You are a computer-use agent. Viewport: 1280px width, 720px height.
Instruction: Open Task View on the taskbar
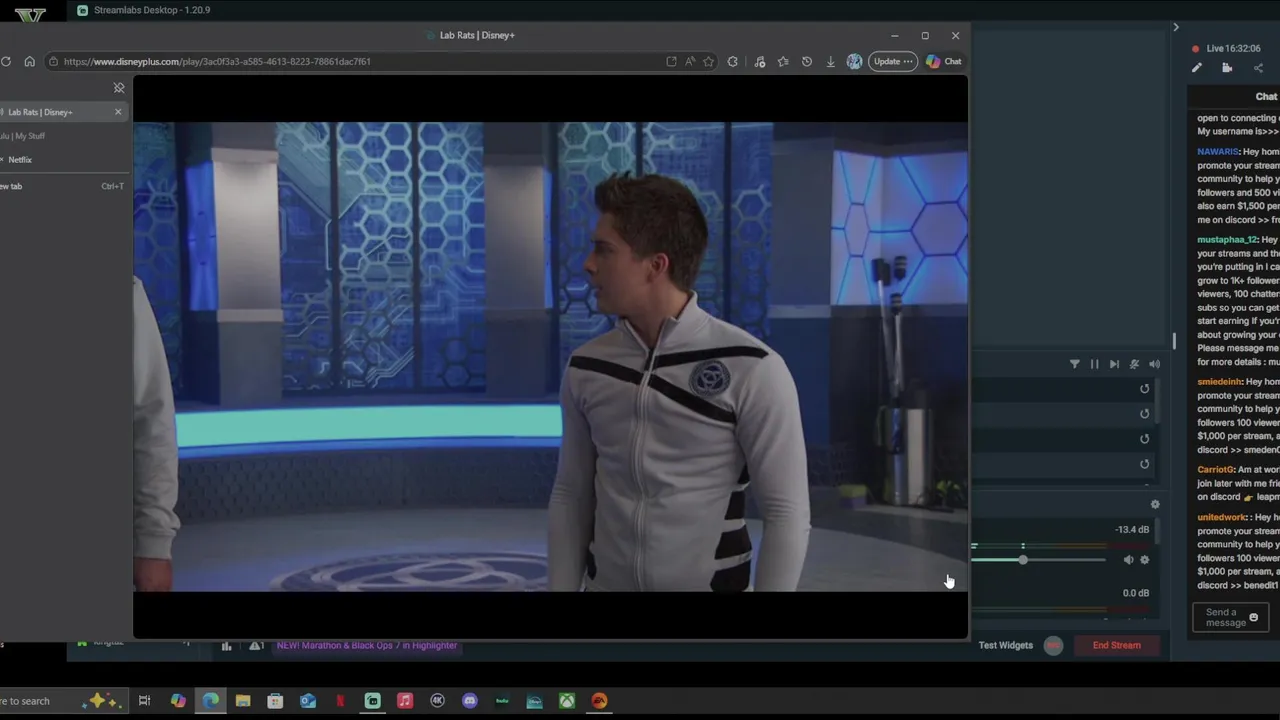144,701
